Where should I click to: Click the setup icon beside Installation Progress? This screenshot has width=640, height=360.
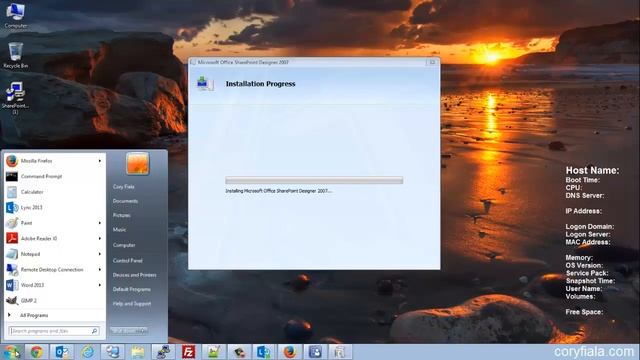(205, 83)
